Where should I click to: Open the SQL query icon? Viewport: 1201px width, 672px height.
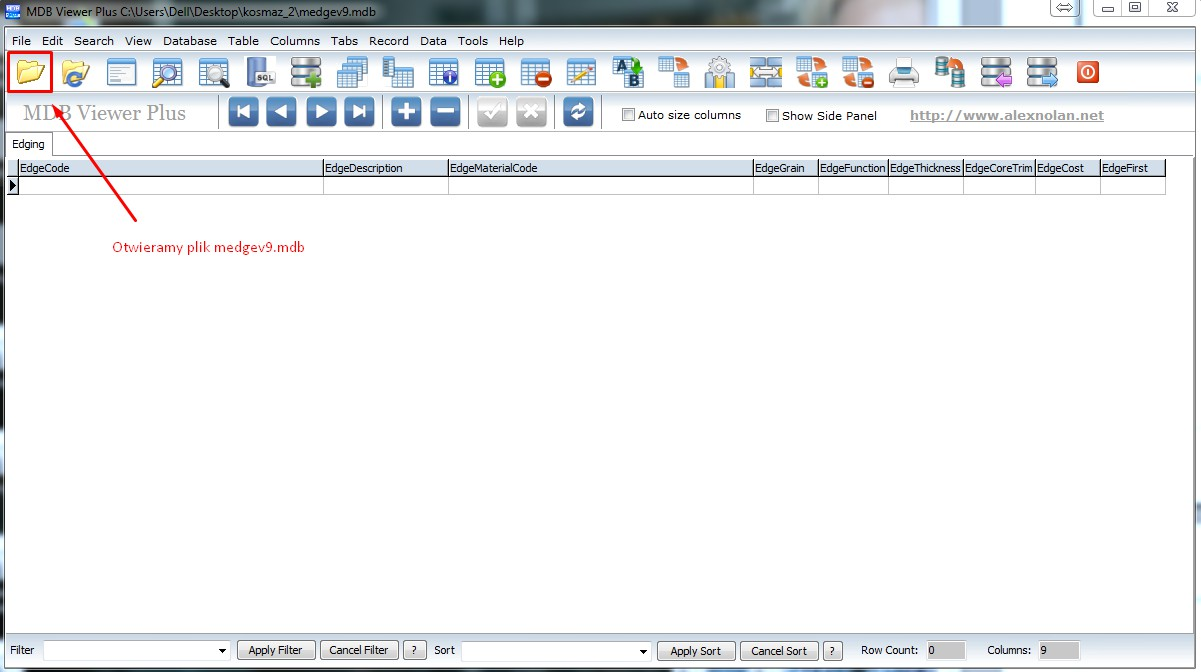coord(261,72)
